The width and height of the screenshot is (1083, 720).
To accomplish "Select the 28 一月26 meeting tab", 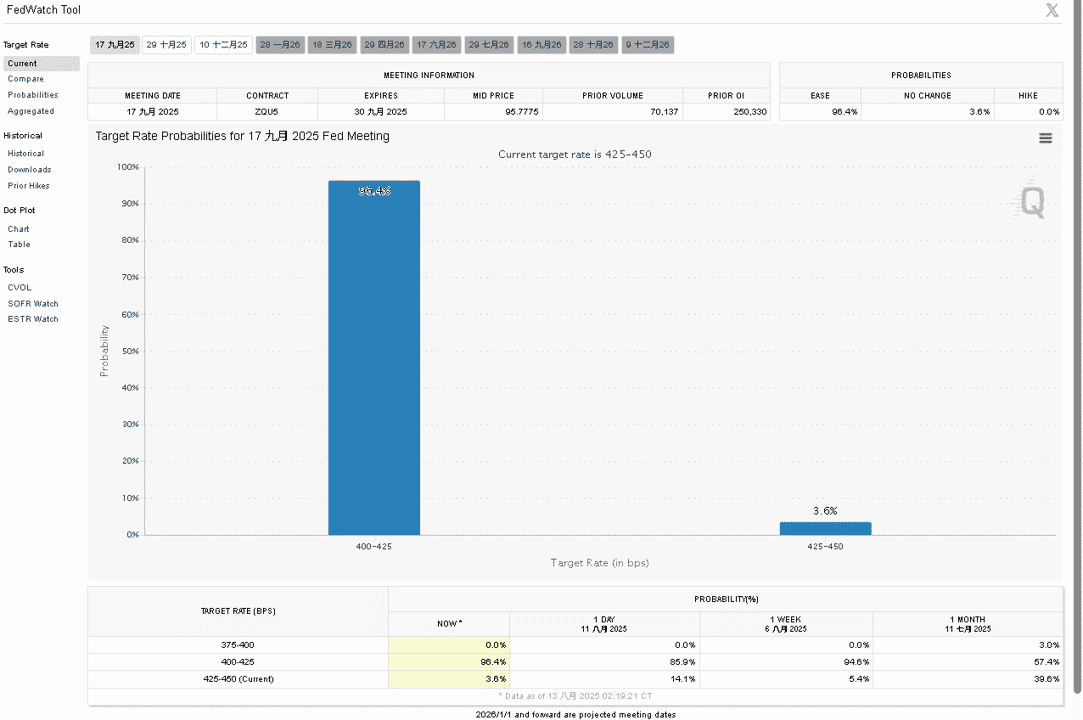I will 280,45.
